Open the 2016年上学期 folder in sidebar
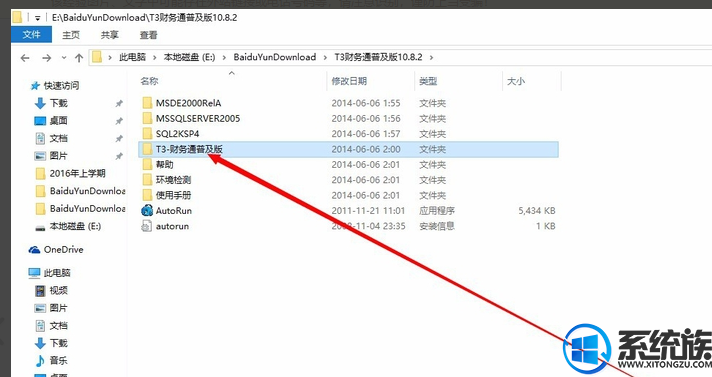Screen dimensions: 712x377 [77, 174]
